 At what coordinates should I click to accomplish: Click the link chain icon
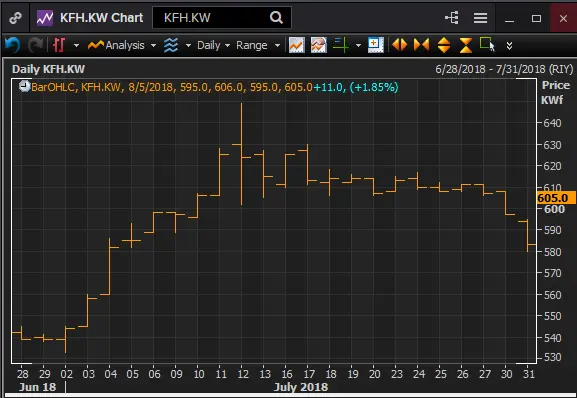click(15, 18)
